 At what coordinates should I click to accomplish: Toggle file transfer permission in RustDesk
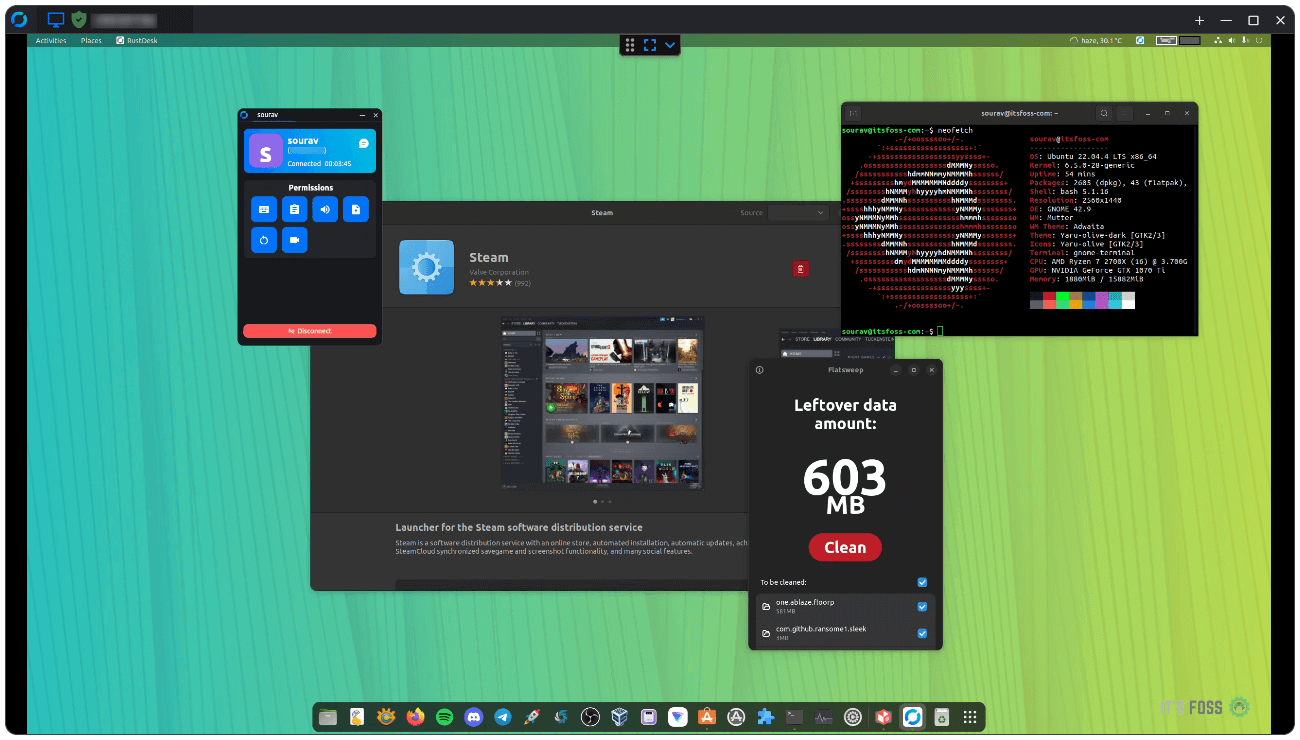tap(355, 209)
